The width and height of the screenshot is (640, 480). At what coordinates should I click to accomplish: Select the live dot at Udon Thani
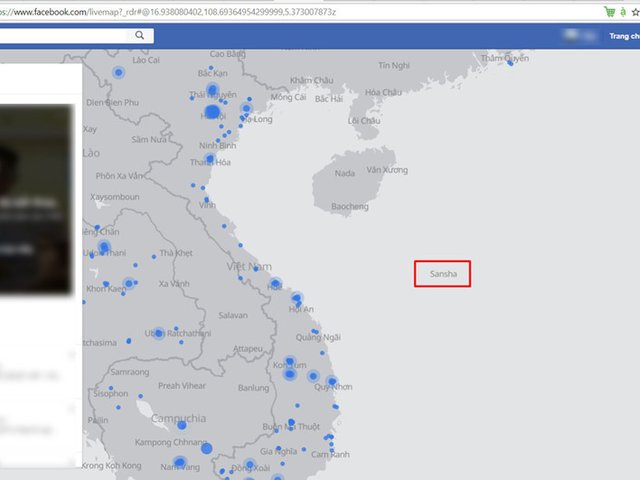(104, 247)
